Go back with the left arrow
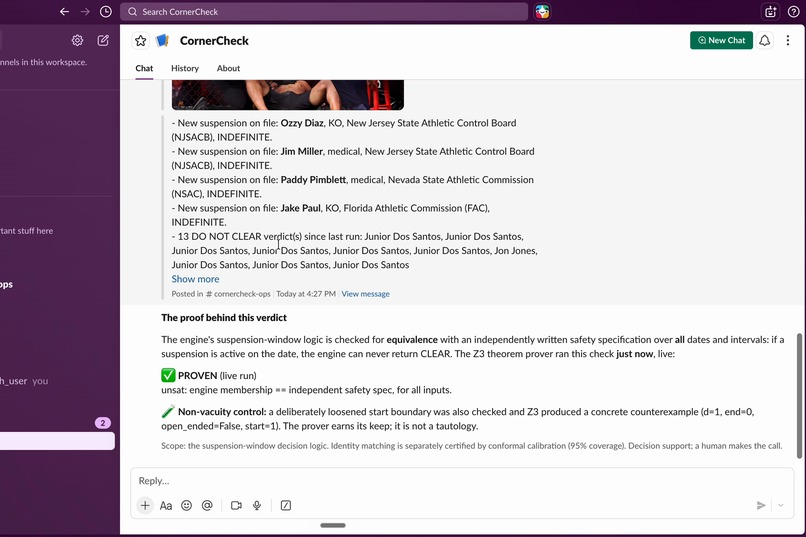Image resolution: width=806 pixels, height=537 pixels. [x=64, y=11]
